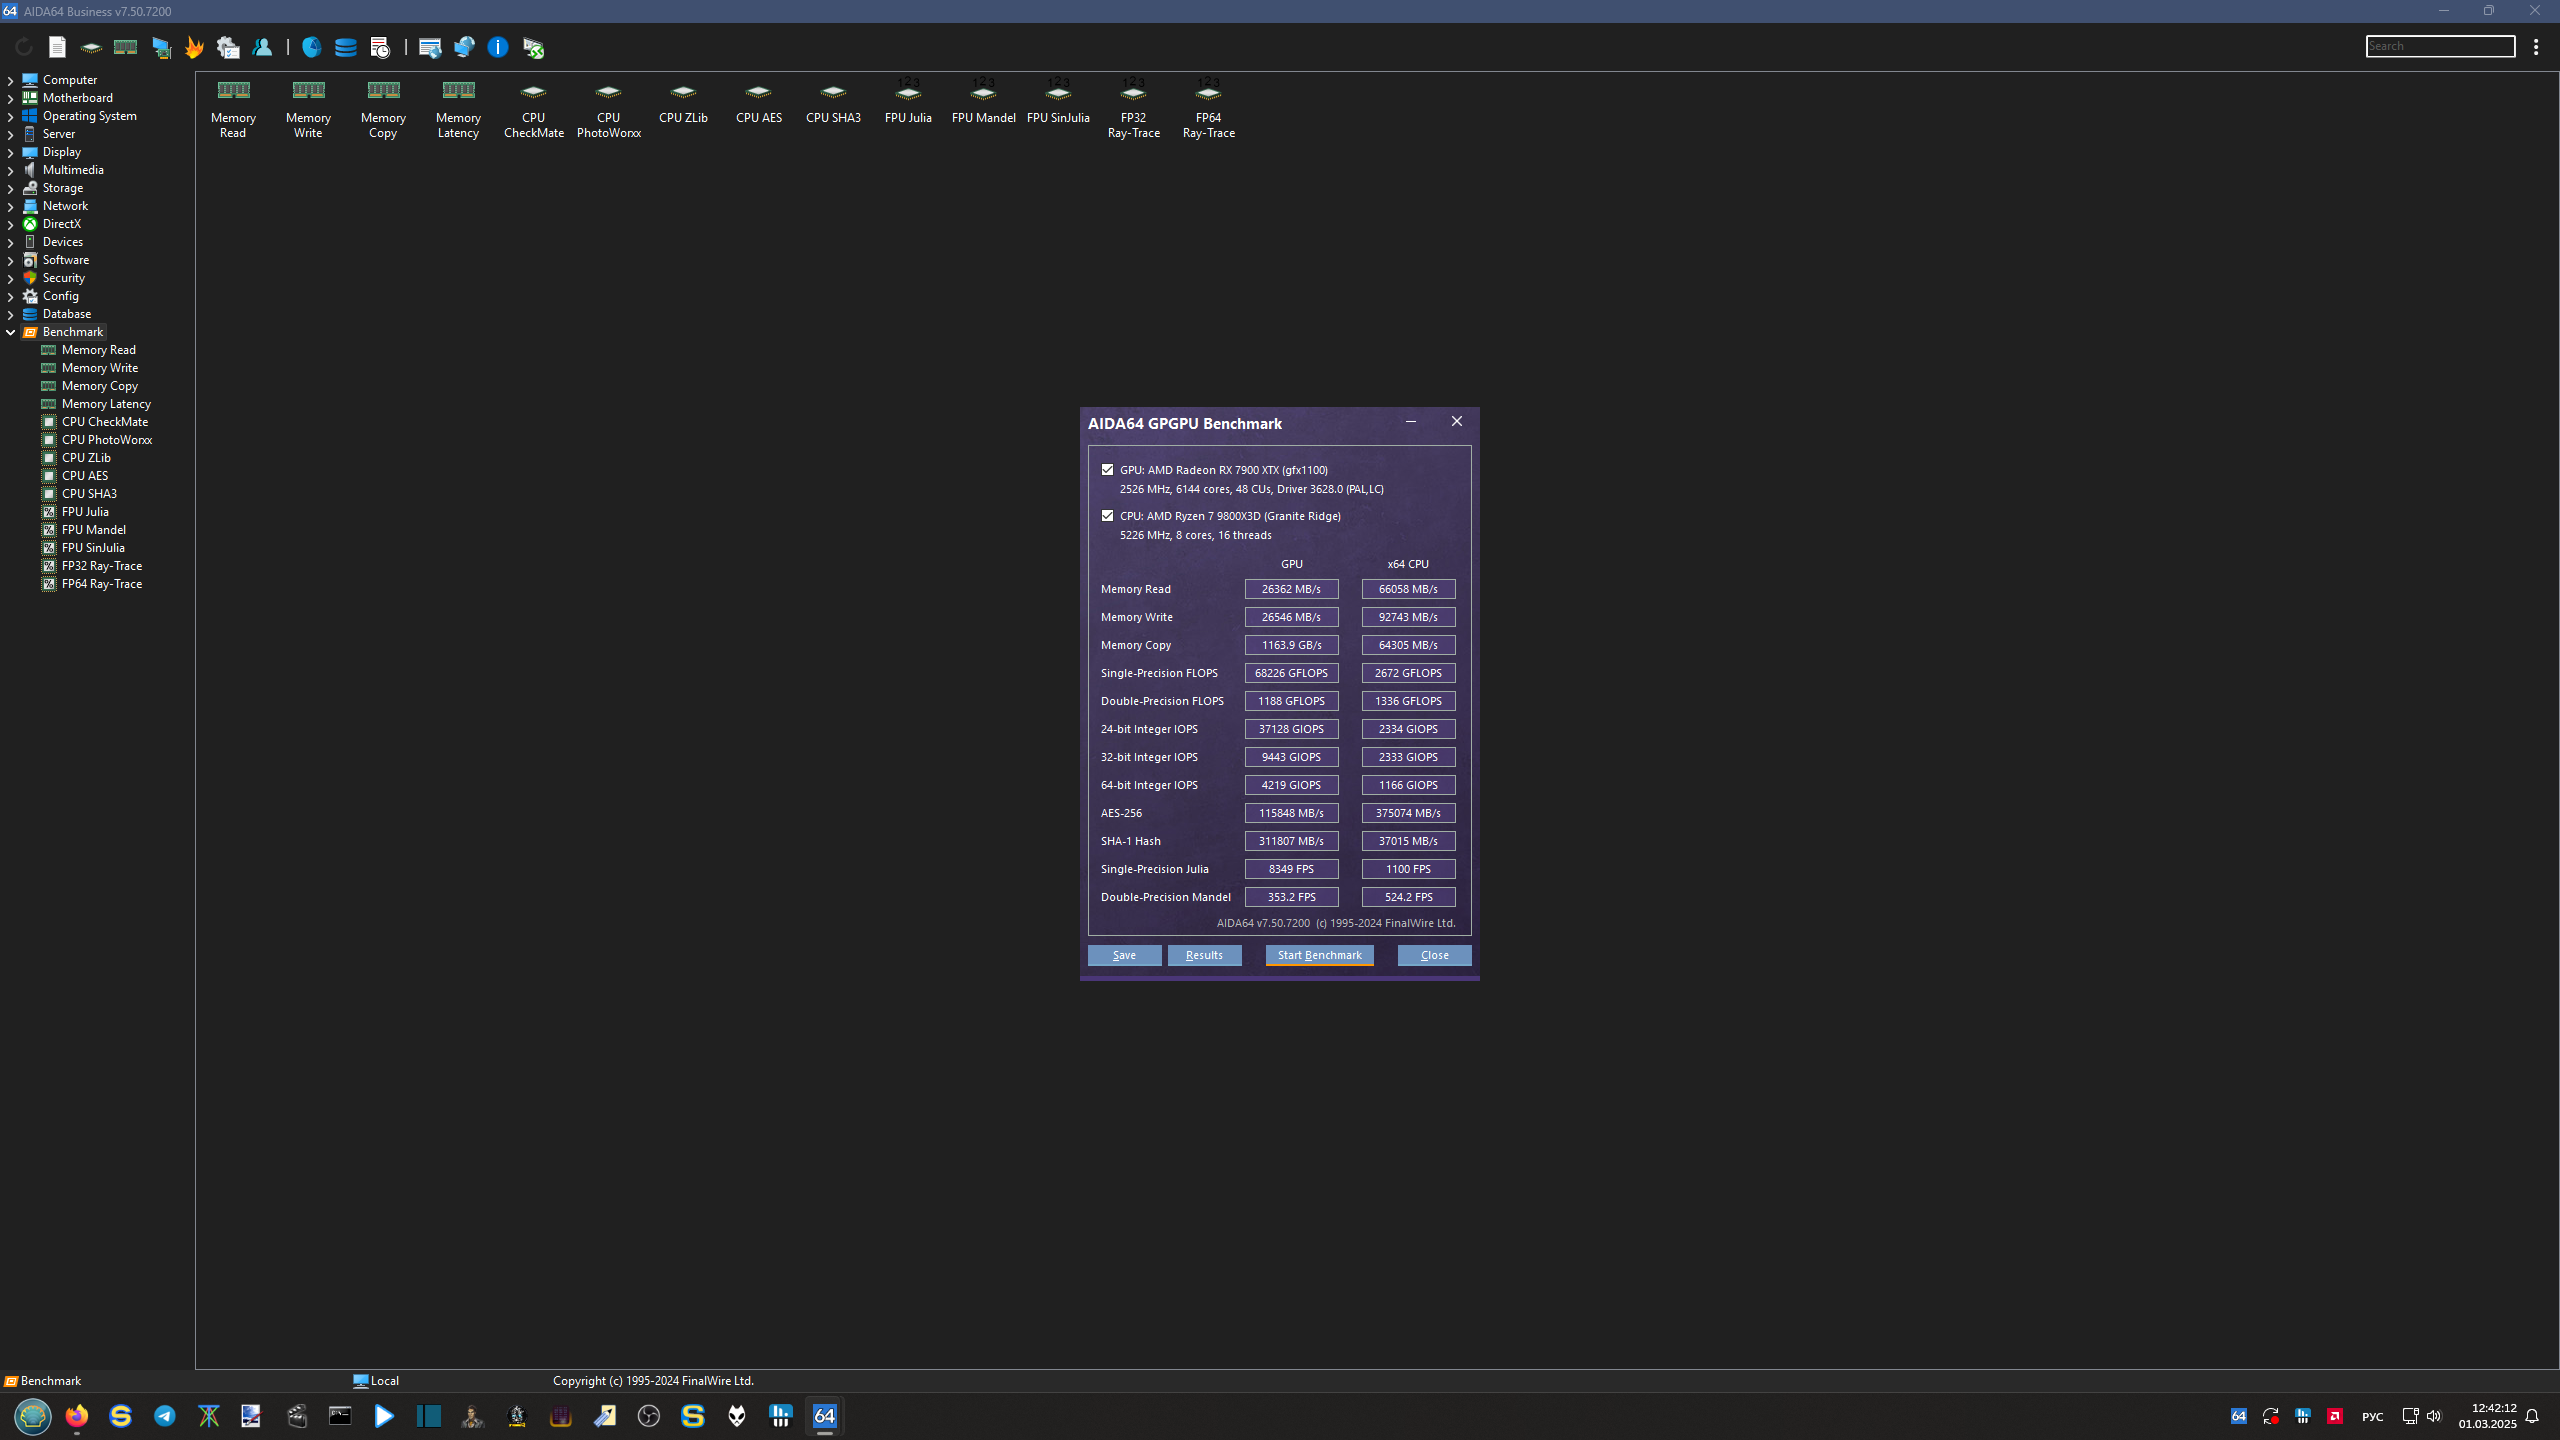The image size is (2560, 1440).
Task: Expand the Storage tree node
Action: (x=10, y=188)
